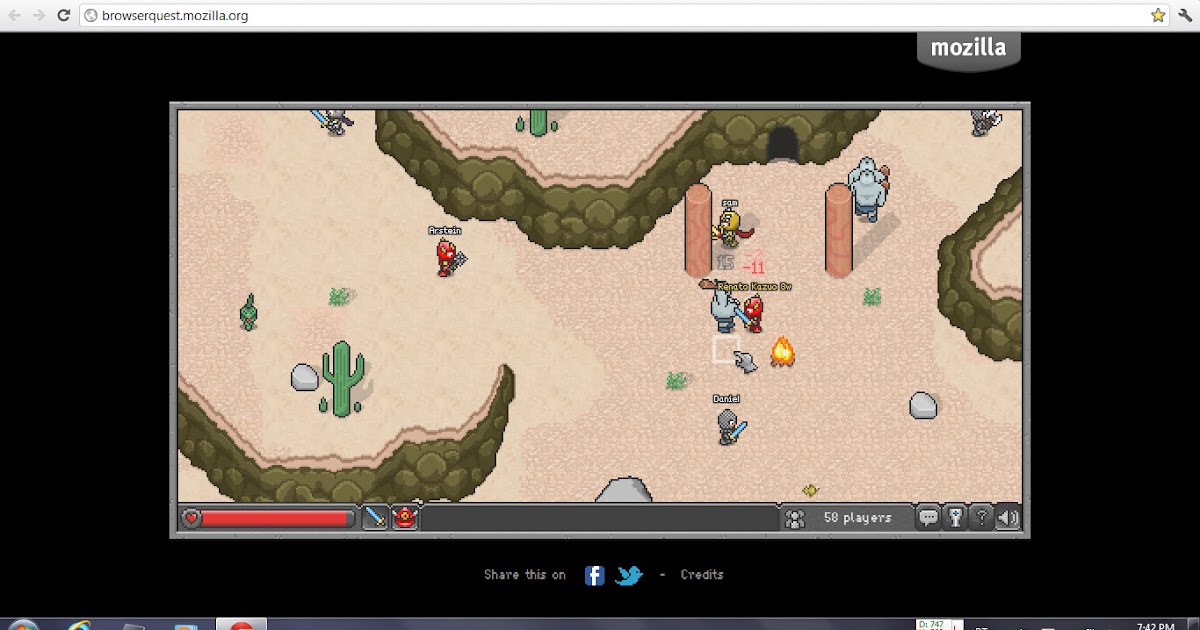Open the player population group icon
The image size is (1200, 630).
[x=795, y=517]
